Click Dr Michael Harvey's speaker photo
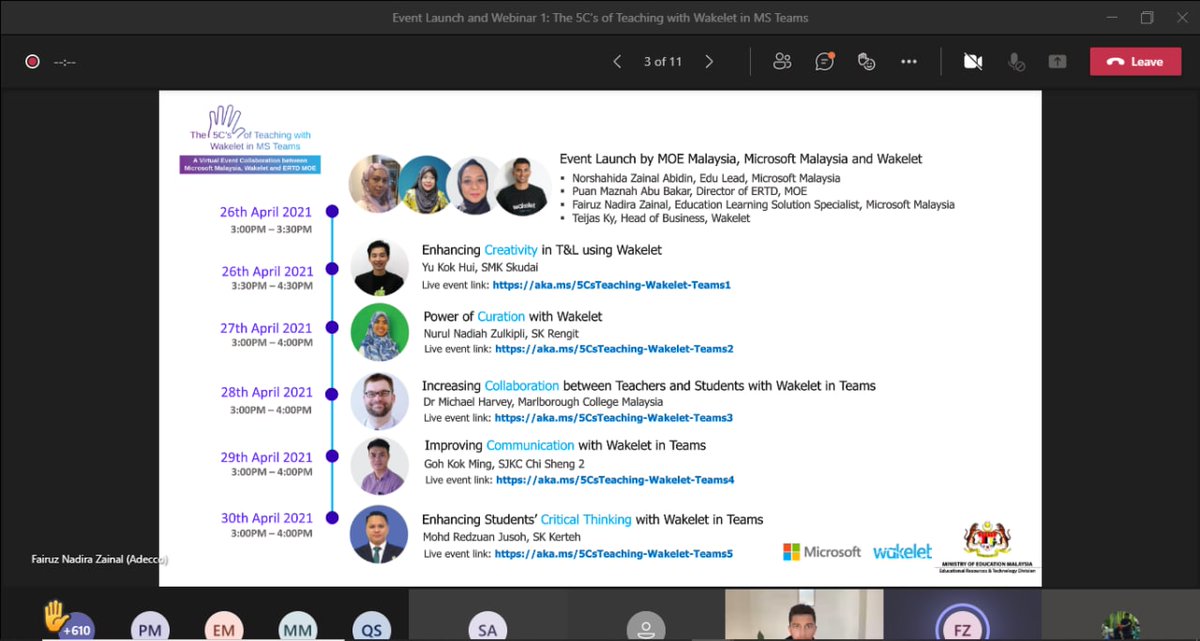Image resolution: width=1200 pixels, height=641 pixels. (x=380, y=401)
